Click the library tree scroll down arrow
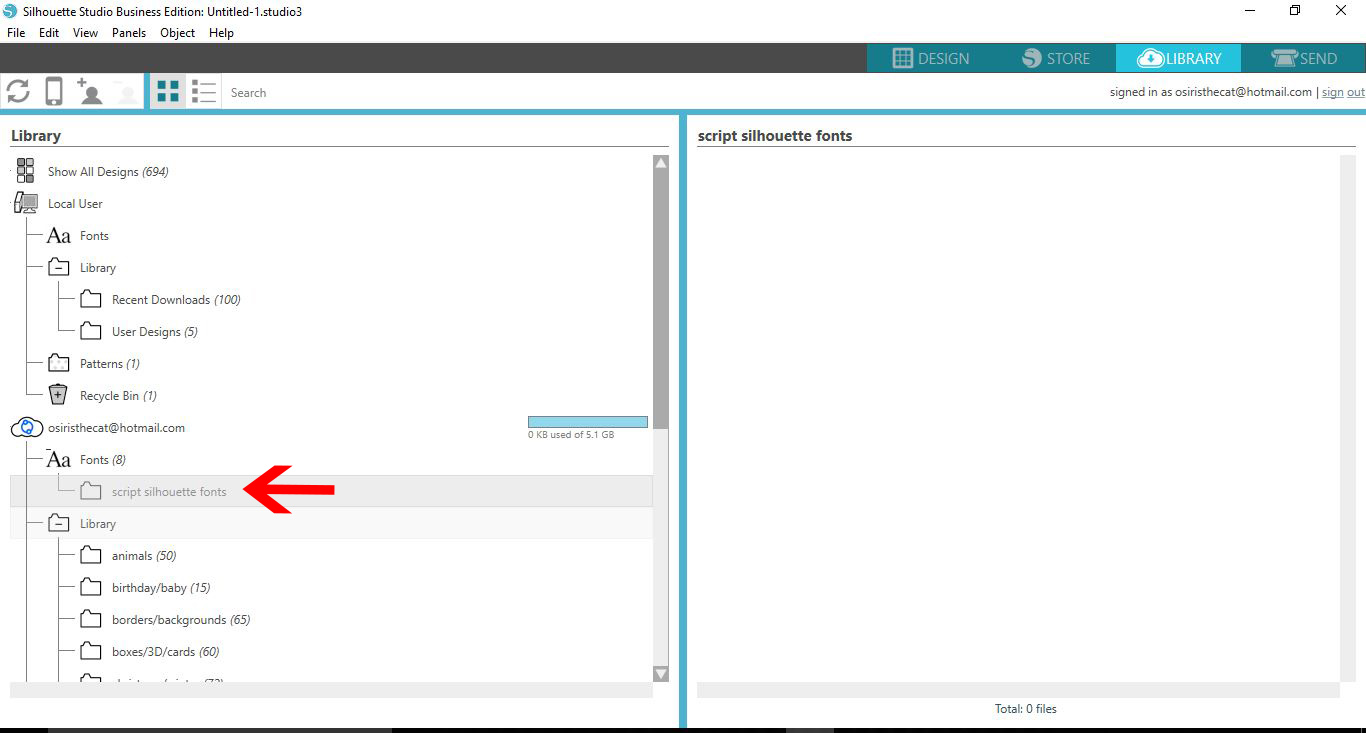 pyautogui.click(x=661, y=674)
